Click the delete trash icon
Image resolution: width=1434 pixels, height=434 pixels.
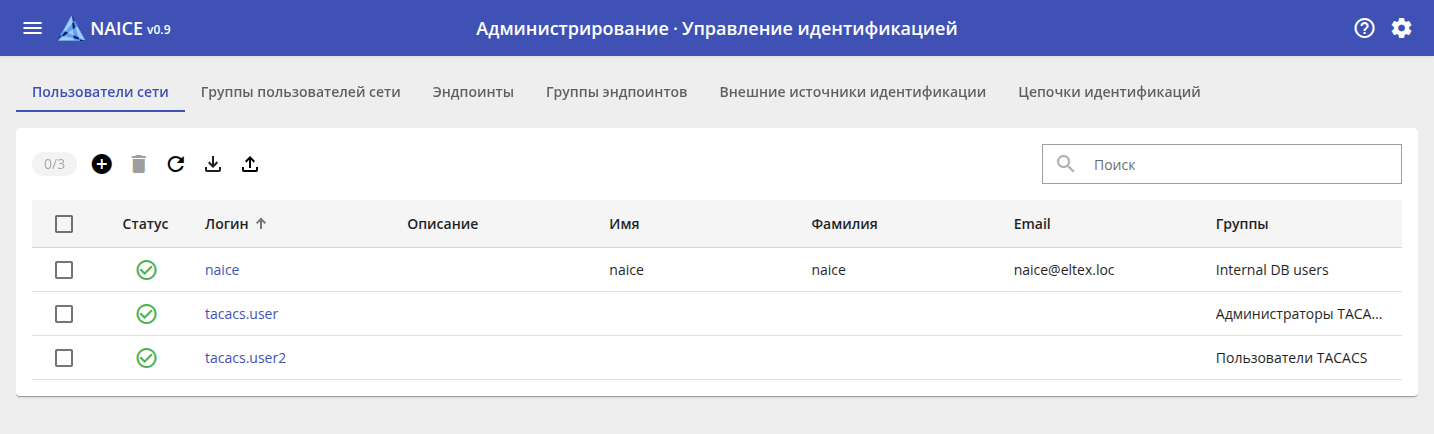click(x=139, y=164)
